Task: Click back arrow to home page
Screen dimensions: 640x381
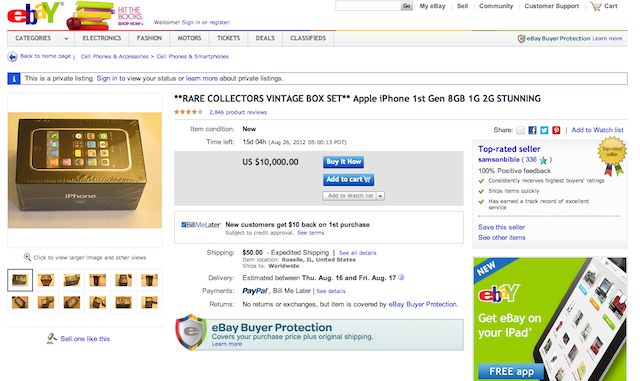Action: click(12, 57)
